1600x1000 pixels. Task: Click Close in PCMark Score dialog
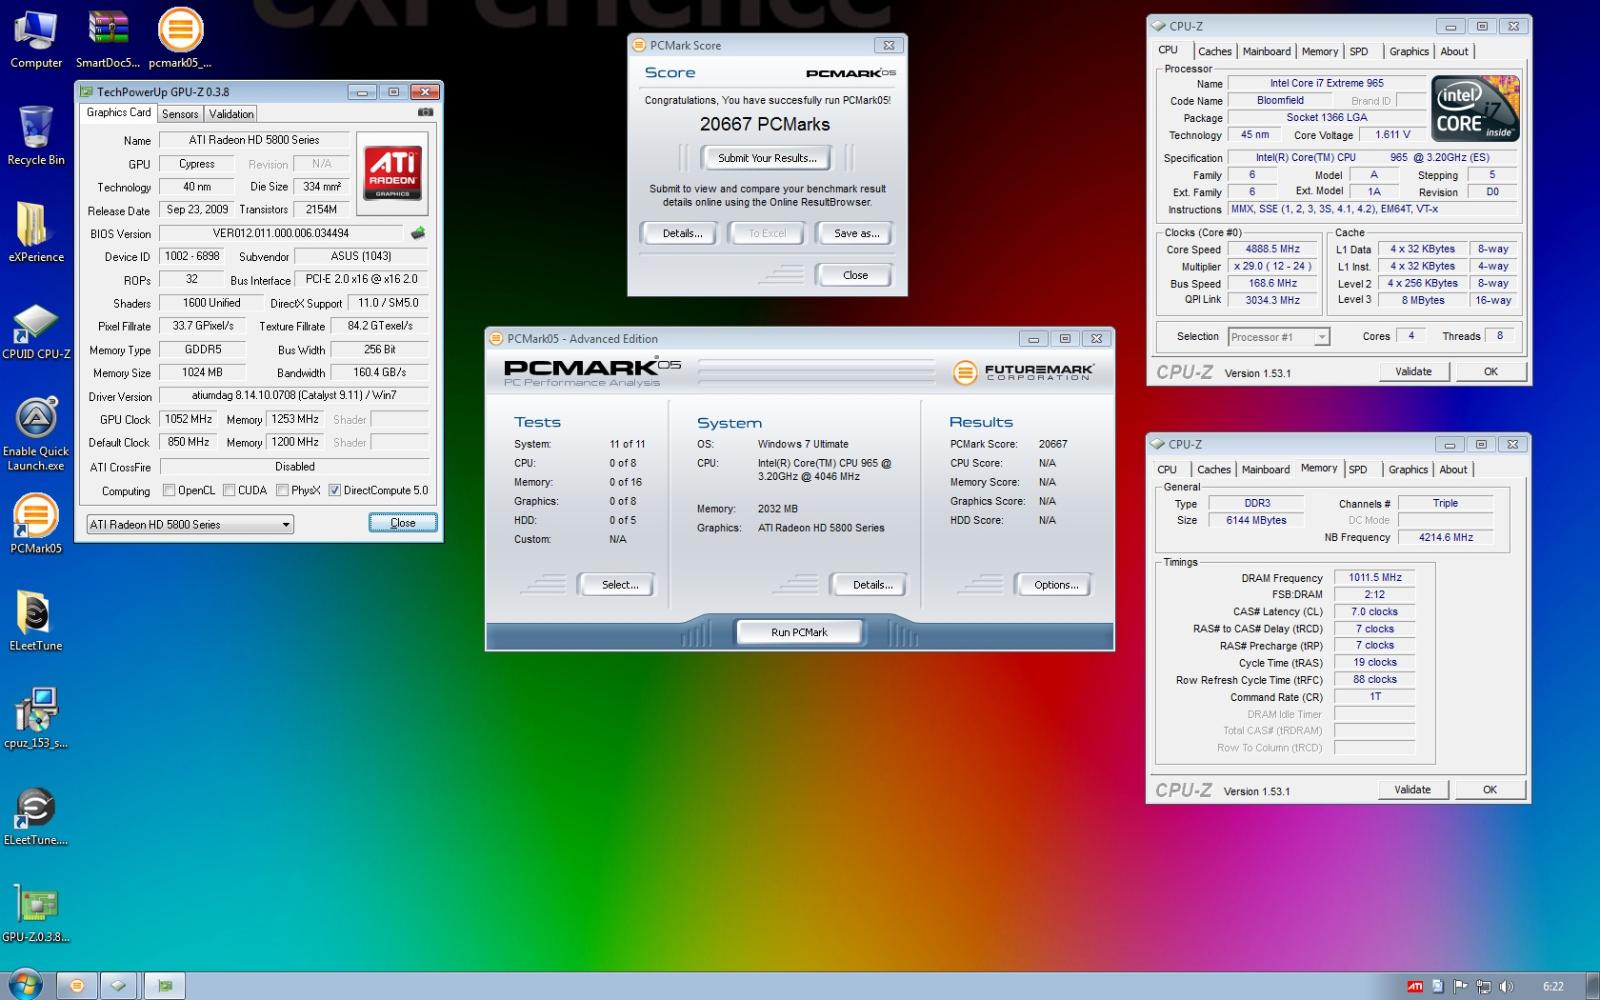[x=855, y=275]
